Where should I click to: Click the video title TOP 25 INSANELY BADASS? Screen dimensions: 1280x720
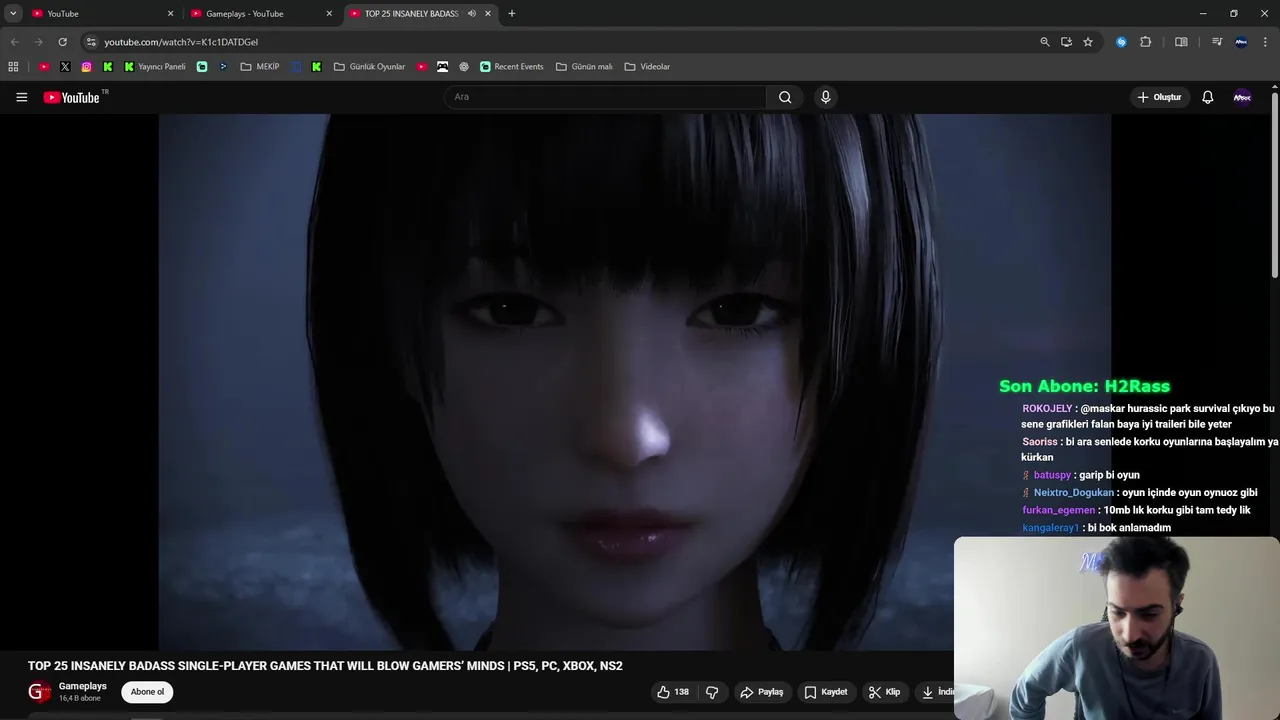coord(325,665)
